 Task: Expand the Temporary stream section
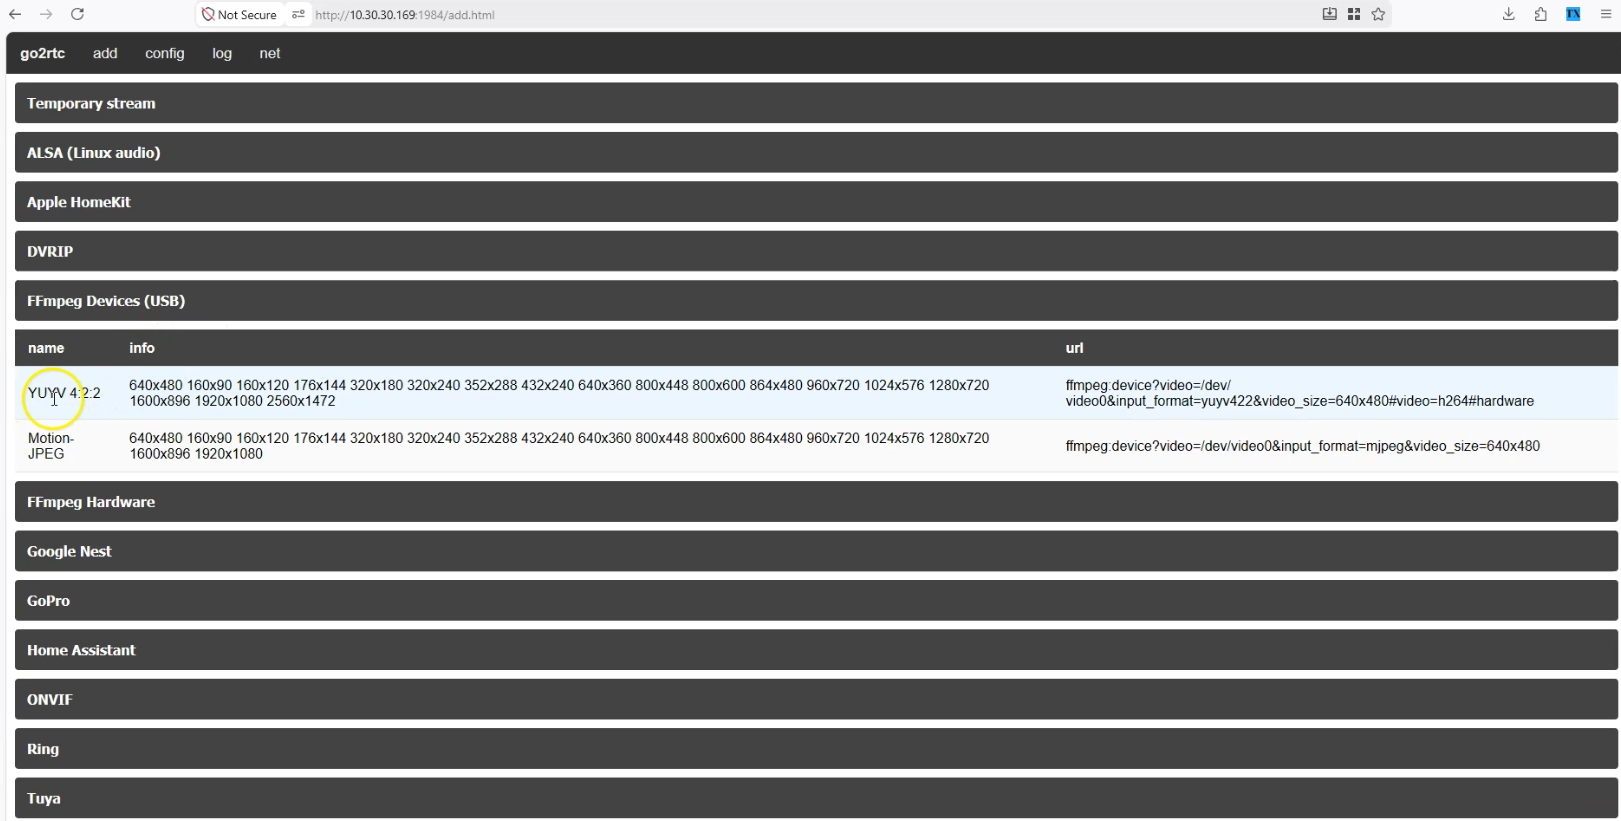point(816,103)
